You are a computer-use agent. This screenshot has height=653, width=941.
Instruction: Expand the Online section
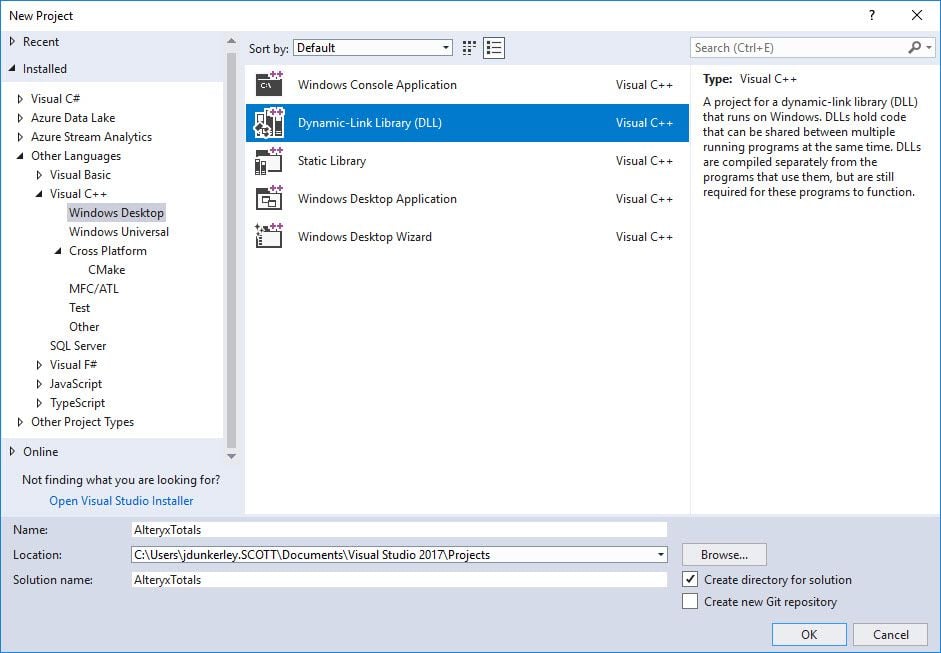coord(12,451)
